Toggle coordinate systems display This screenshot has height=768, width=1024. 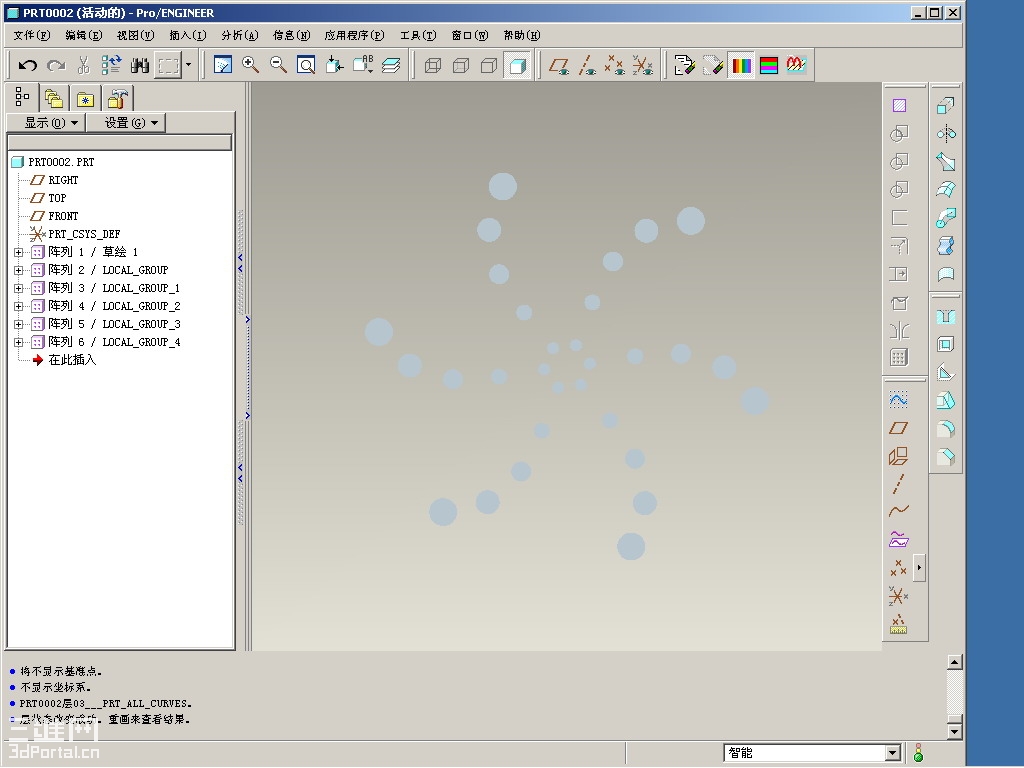pos(643,65)
